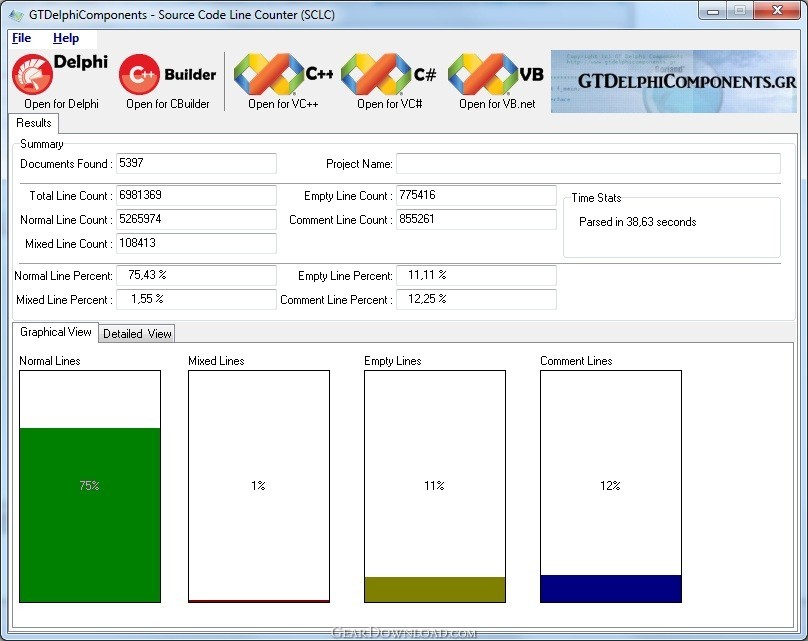Click the 'Empty Line Percent:' label
This screenshot has height=641, width=808.
pyautogui.click(x=345, y=276)
